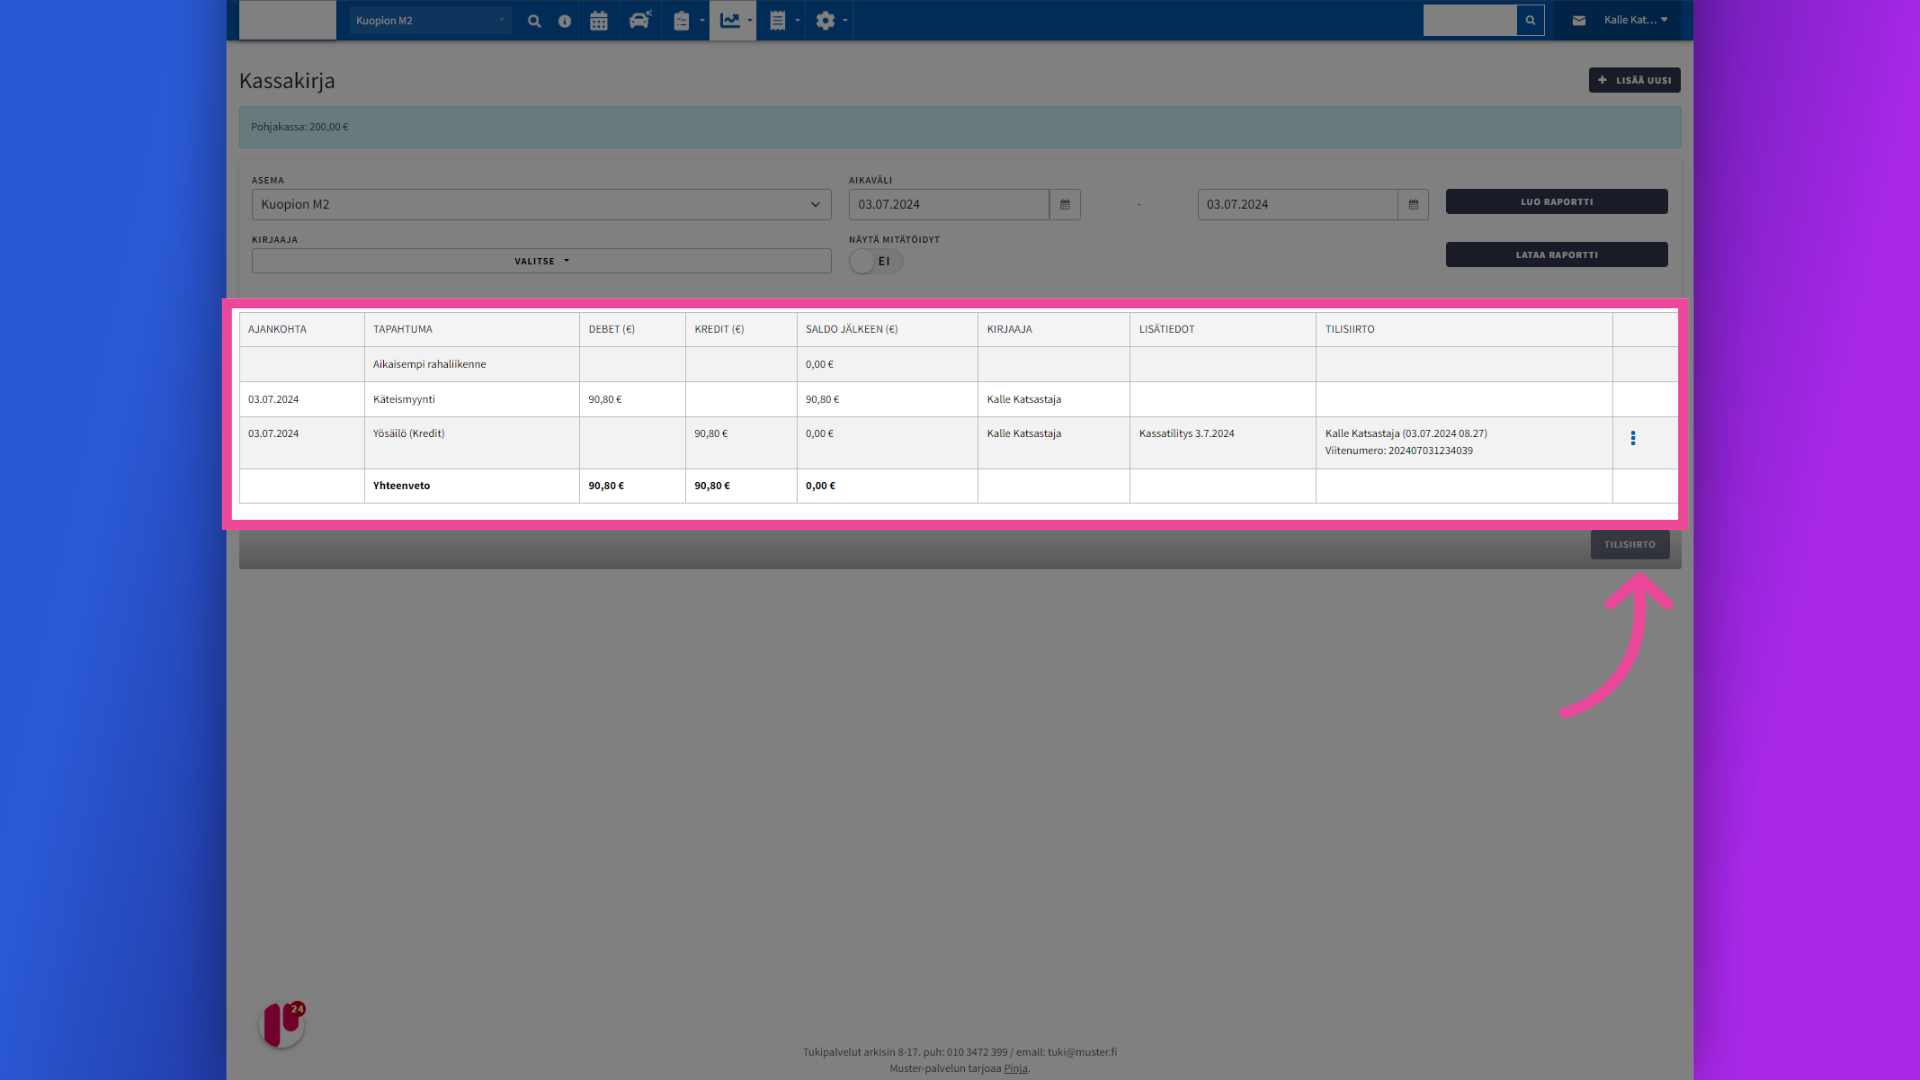Image resolution: width=1920 pixels, height=1080 pixels.
Task: Click the car inspection icon
Action: pyautogui.click(x=640, y=20)
